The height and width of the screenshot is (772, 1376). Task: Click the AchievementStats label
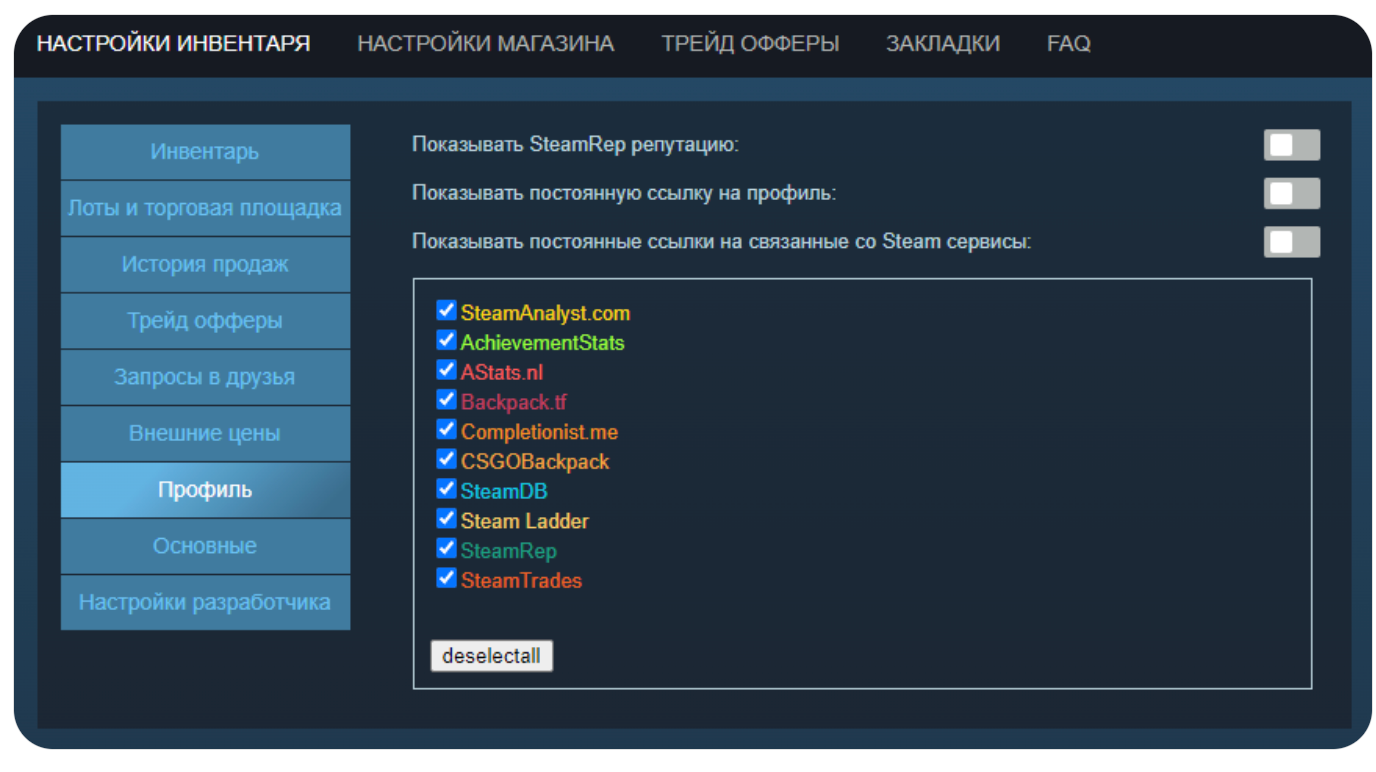[x=542, y=343]
